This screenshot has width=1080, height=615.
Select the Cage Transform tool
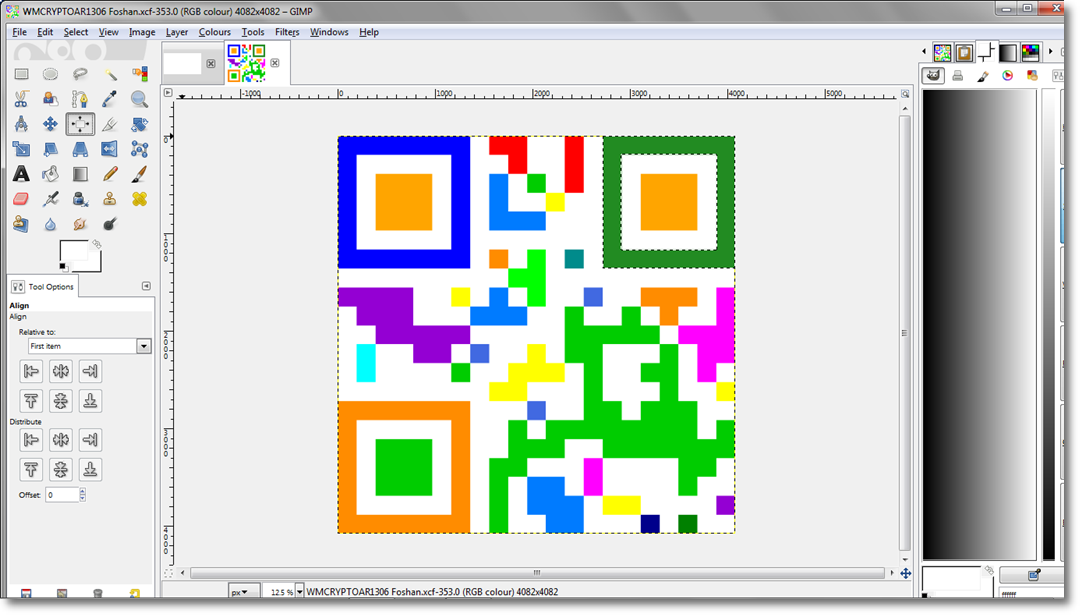tap(139, 149)
